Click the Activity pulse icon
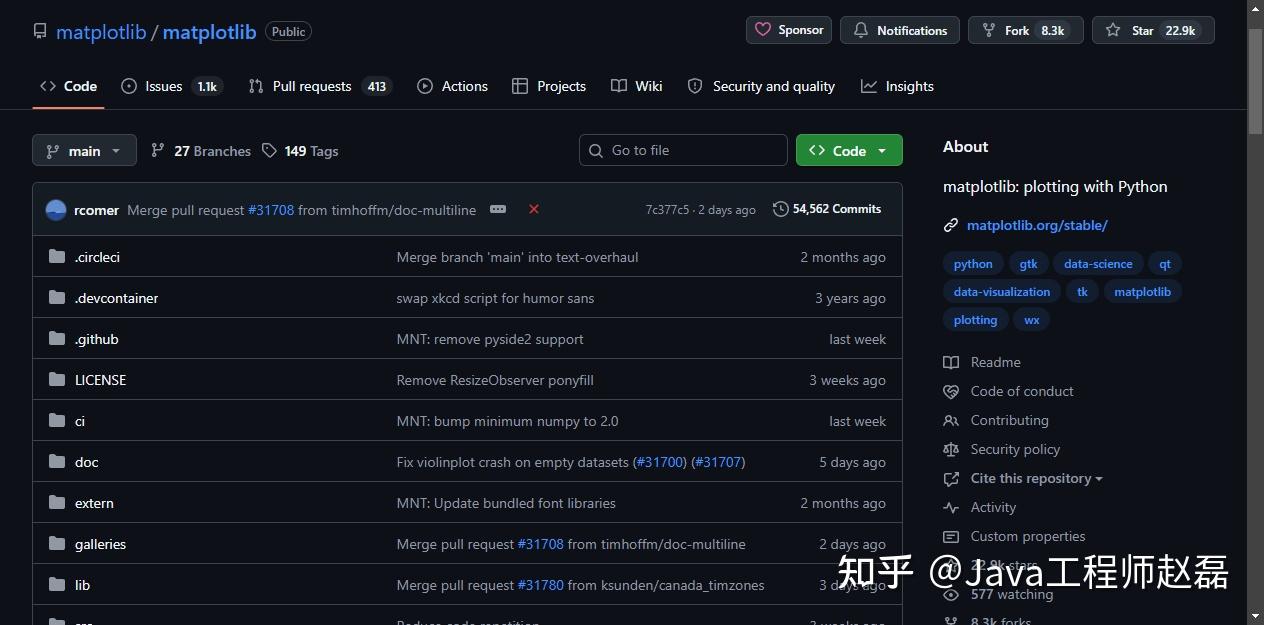The height and width of the screenshot is (625, 1264). (x=951, y=507)
